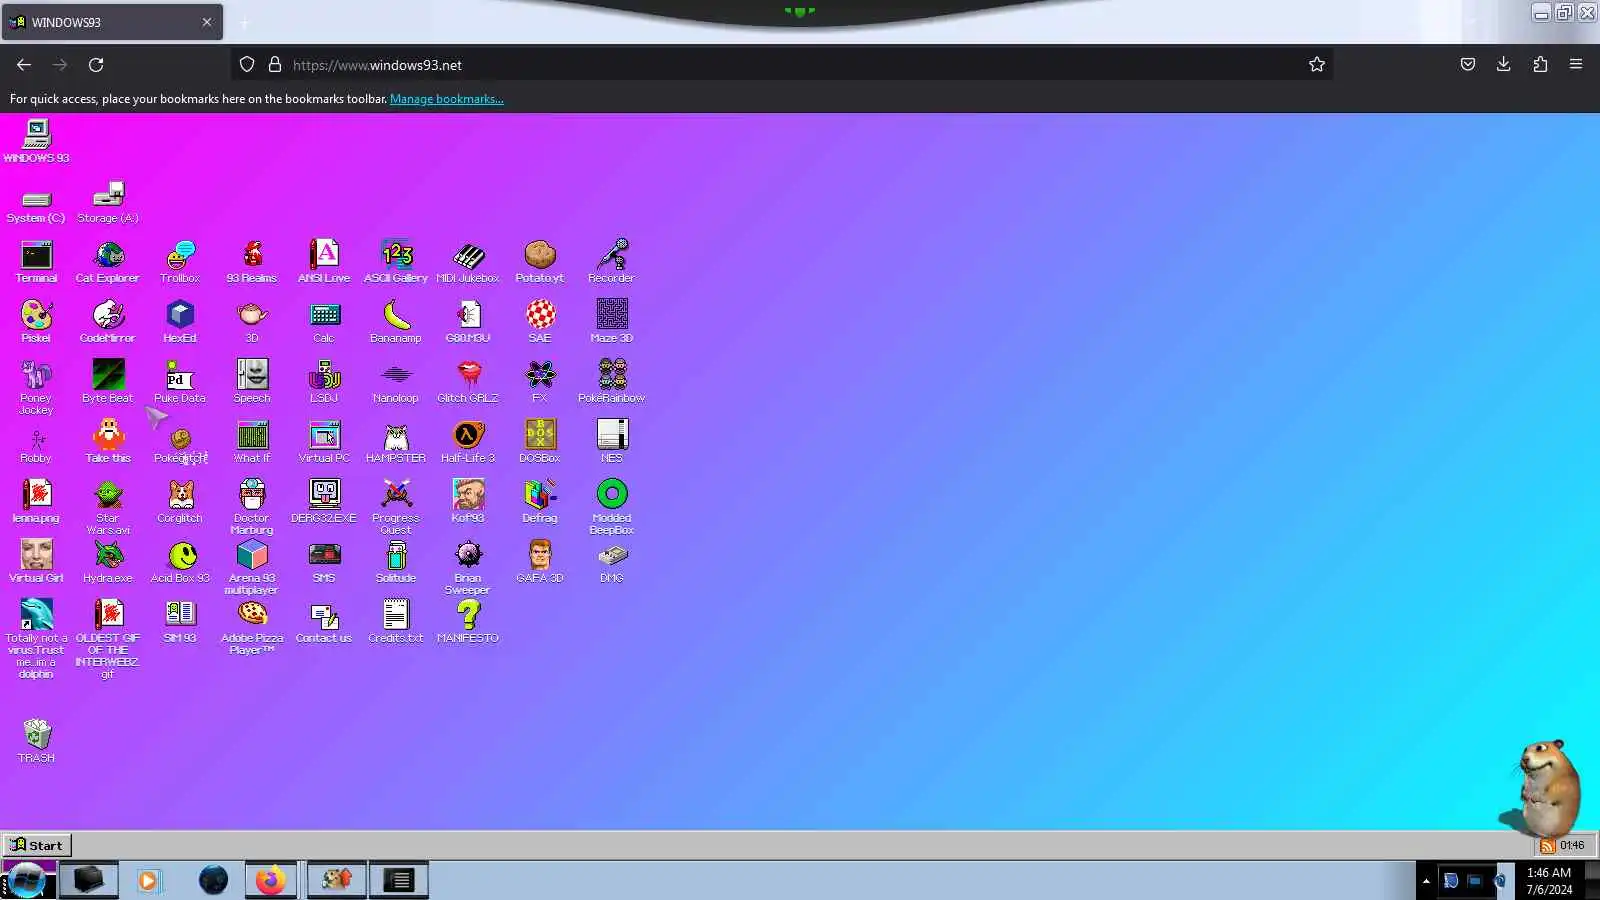The height and width of the screenshot is (900, 1600).
Task: Launch Bananamp banana icon
Action: click(x=396, y=322)
